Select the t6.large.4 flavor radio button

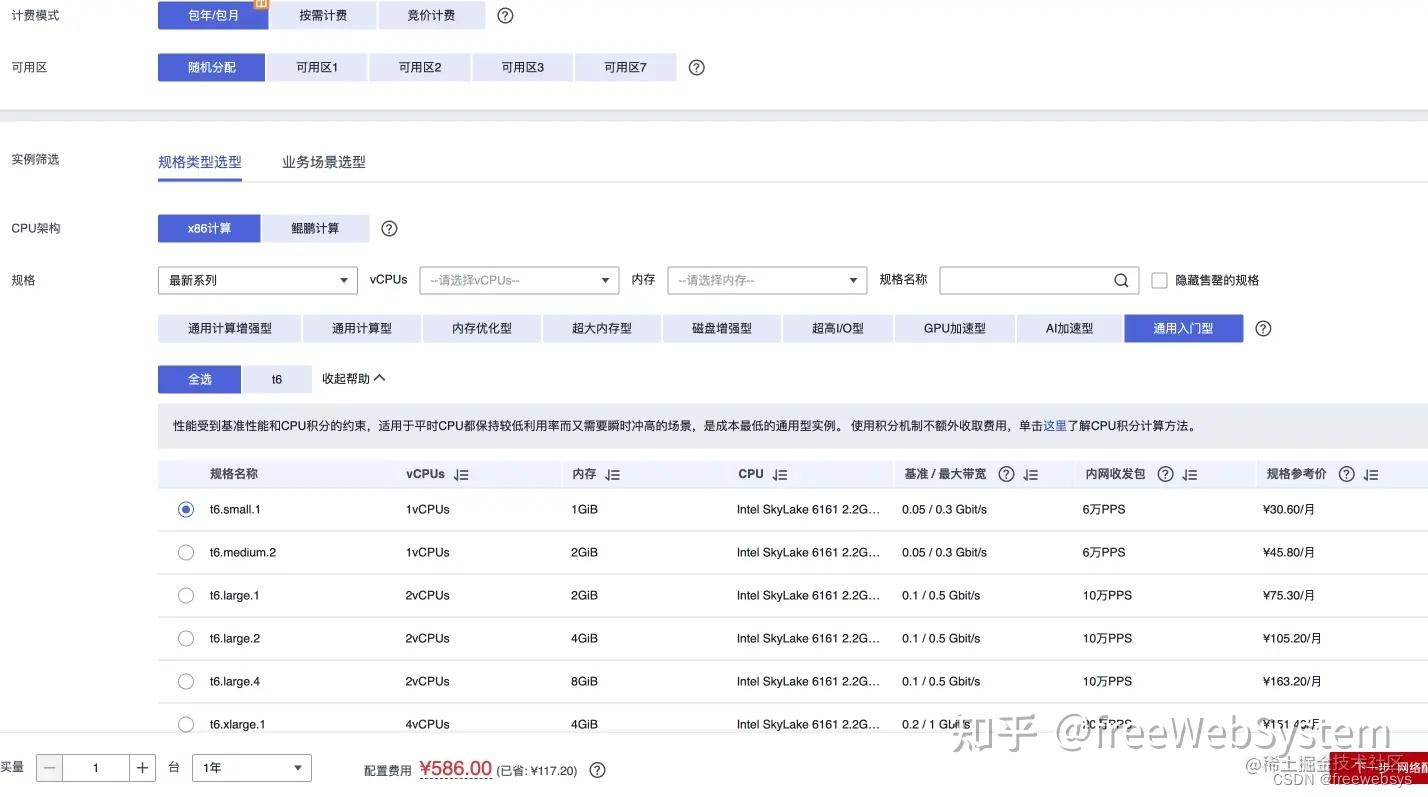point(185,681)
